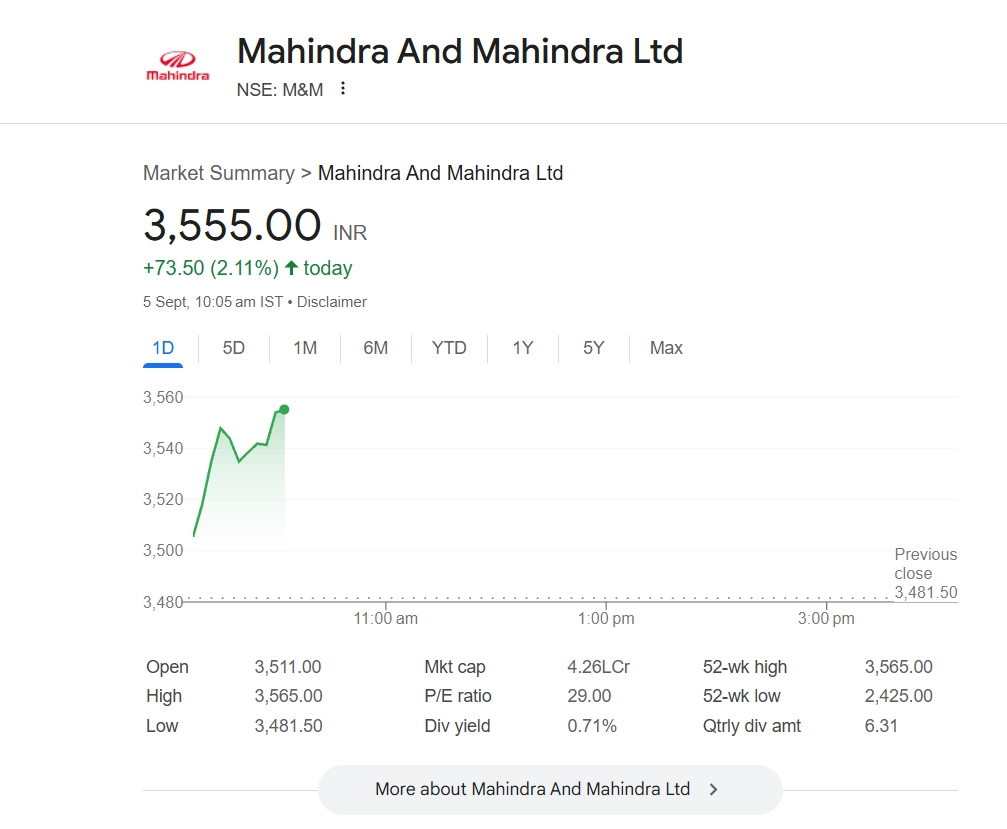Select the 1D chart range tab
This screenshot has width=1007, height=829.
(163, 348)
